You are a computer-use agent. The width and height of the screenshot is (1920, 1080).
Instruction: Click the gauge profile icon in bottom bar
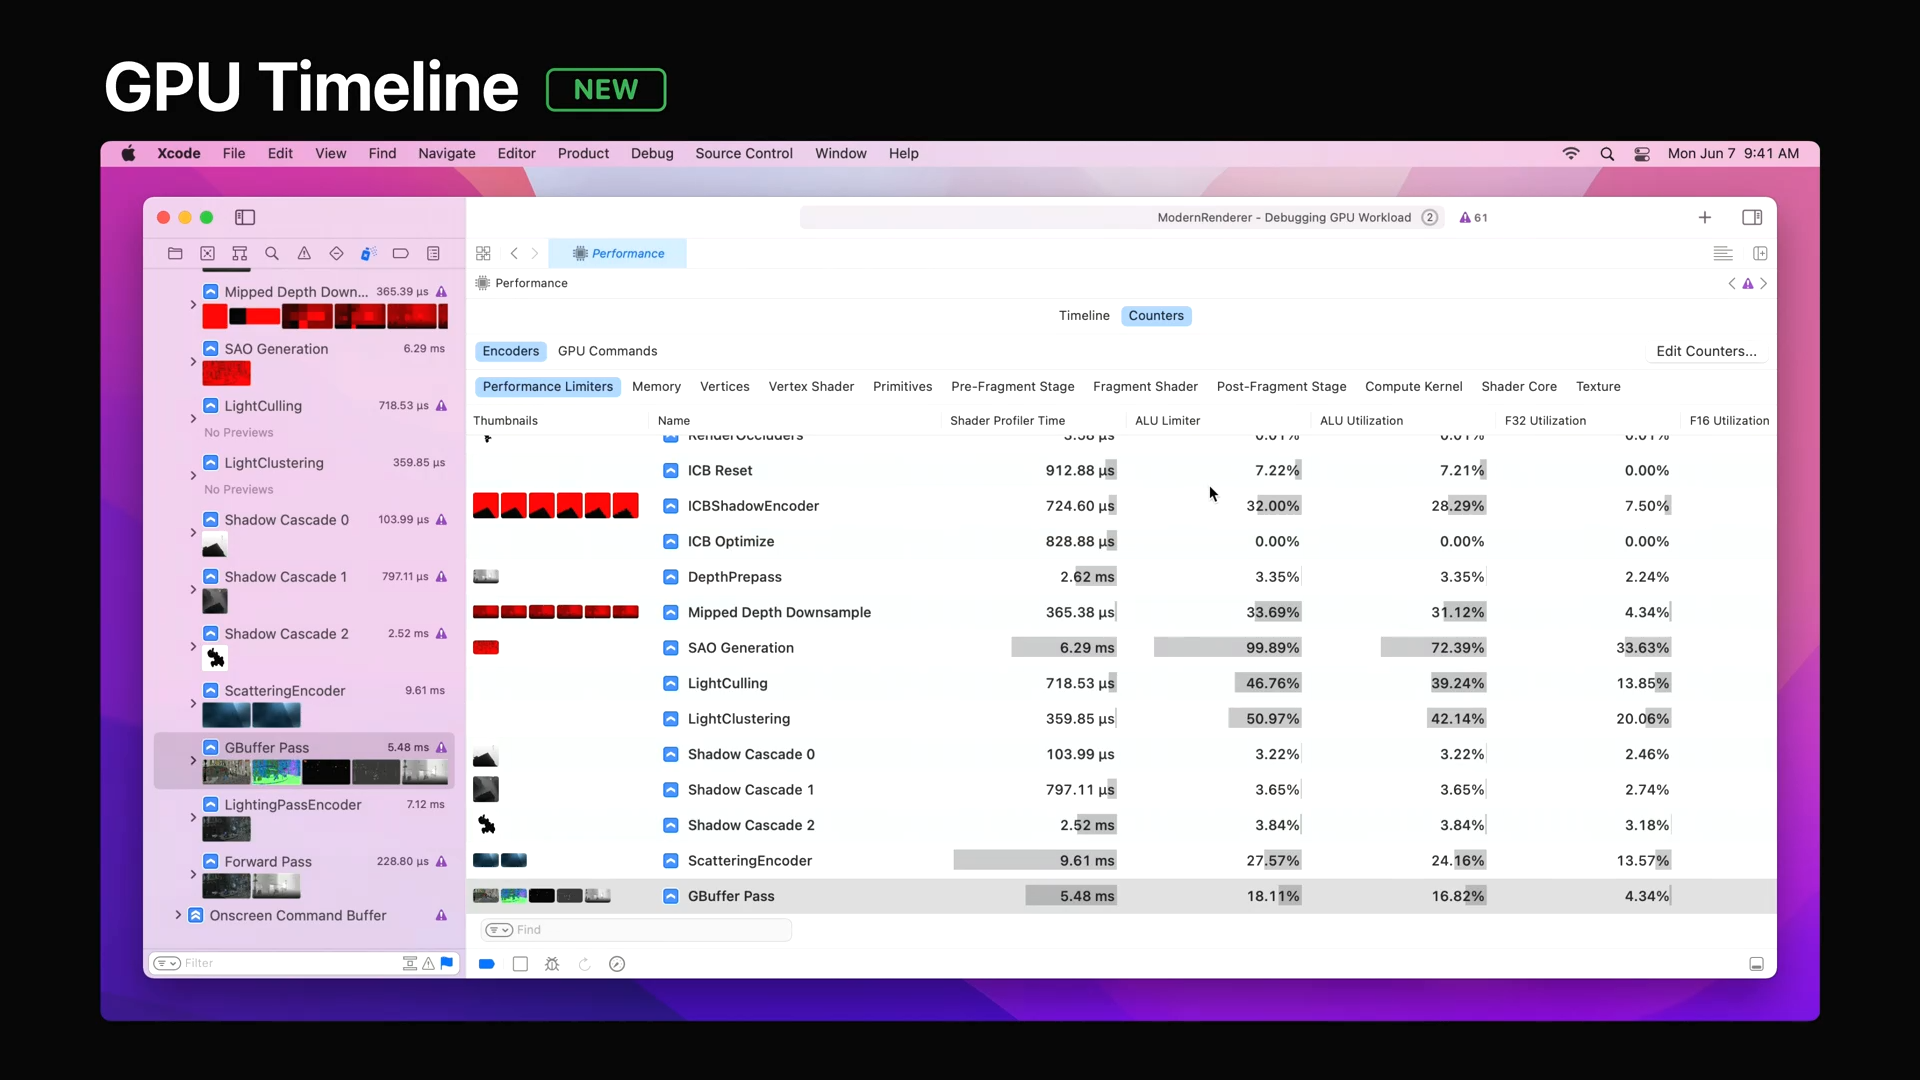tap(617, 964)
